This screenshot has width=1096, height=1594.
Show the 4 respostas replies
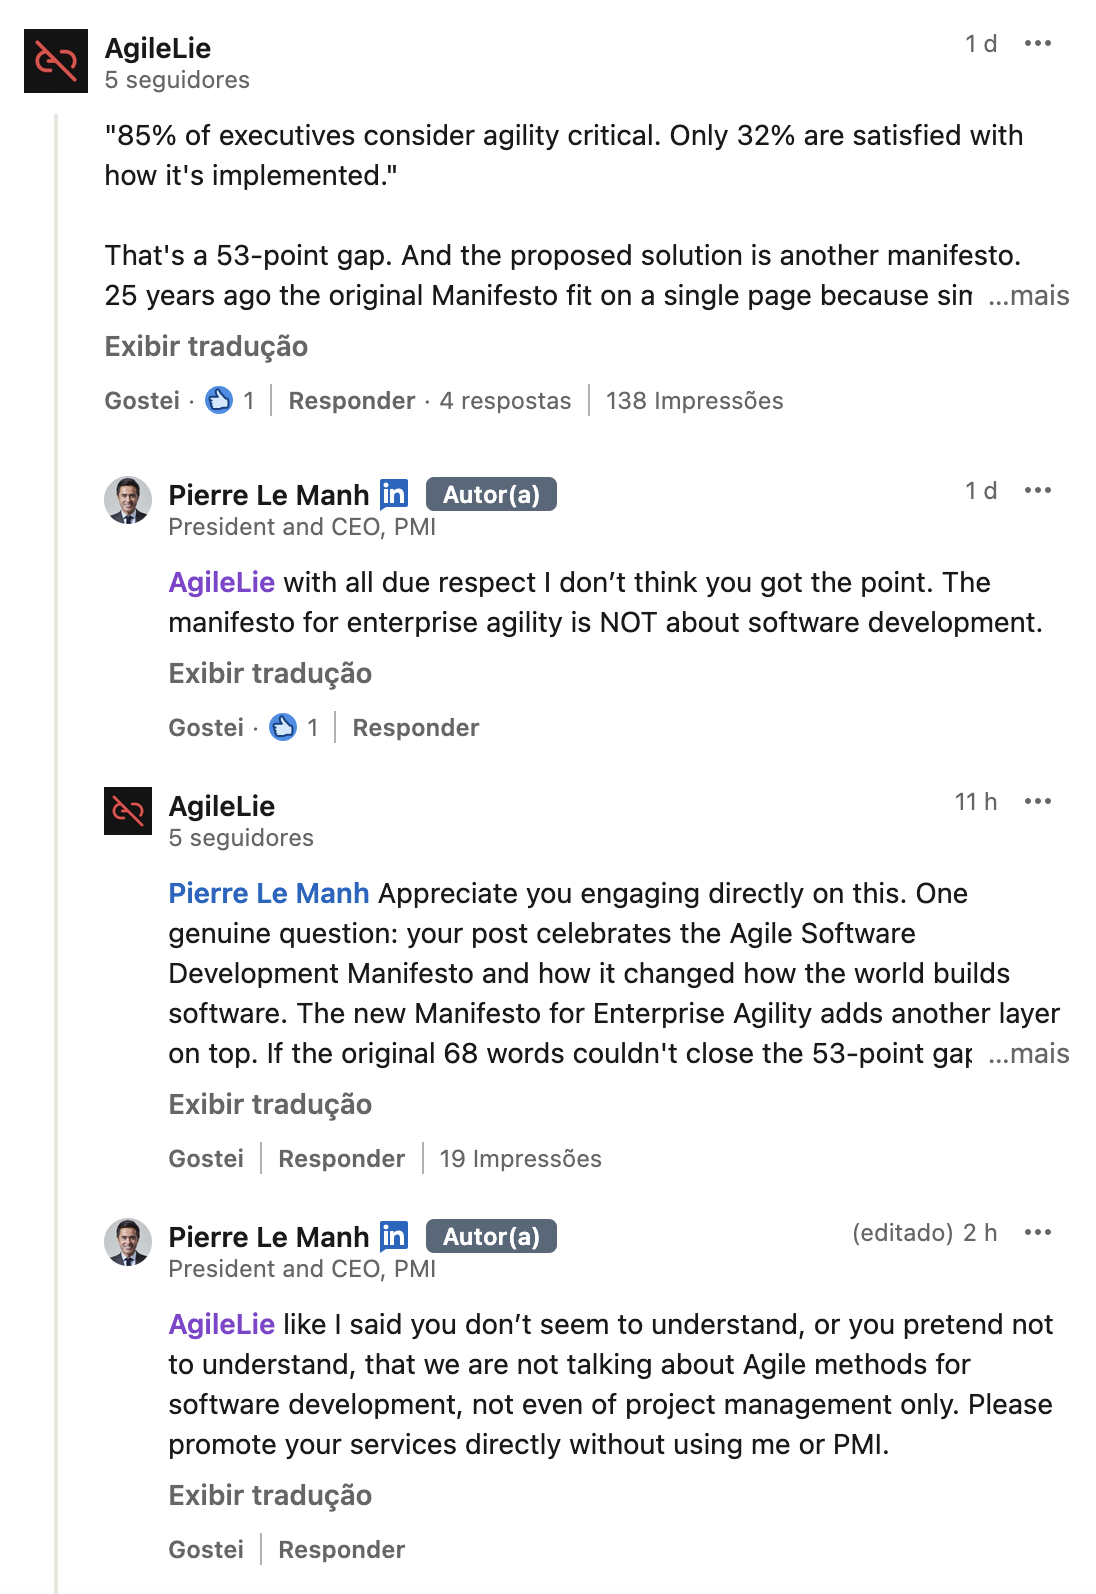(x=505, y=401)
